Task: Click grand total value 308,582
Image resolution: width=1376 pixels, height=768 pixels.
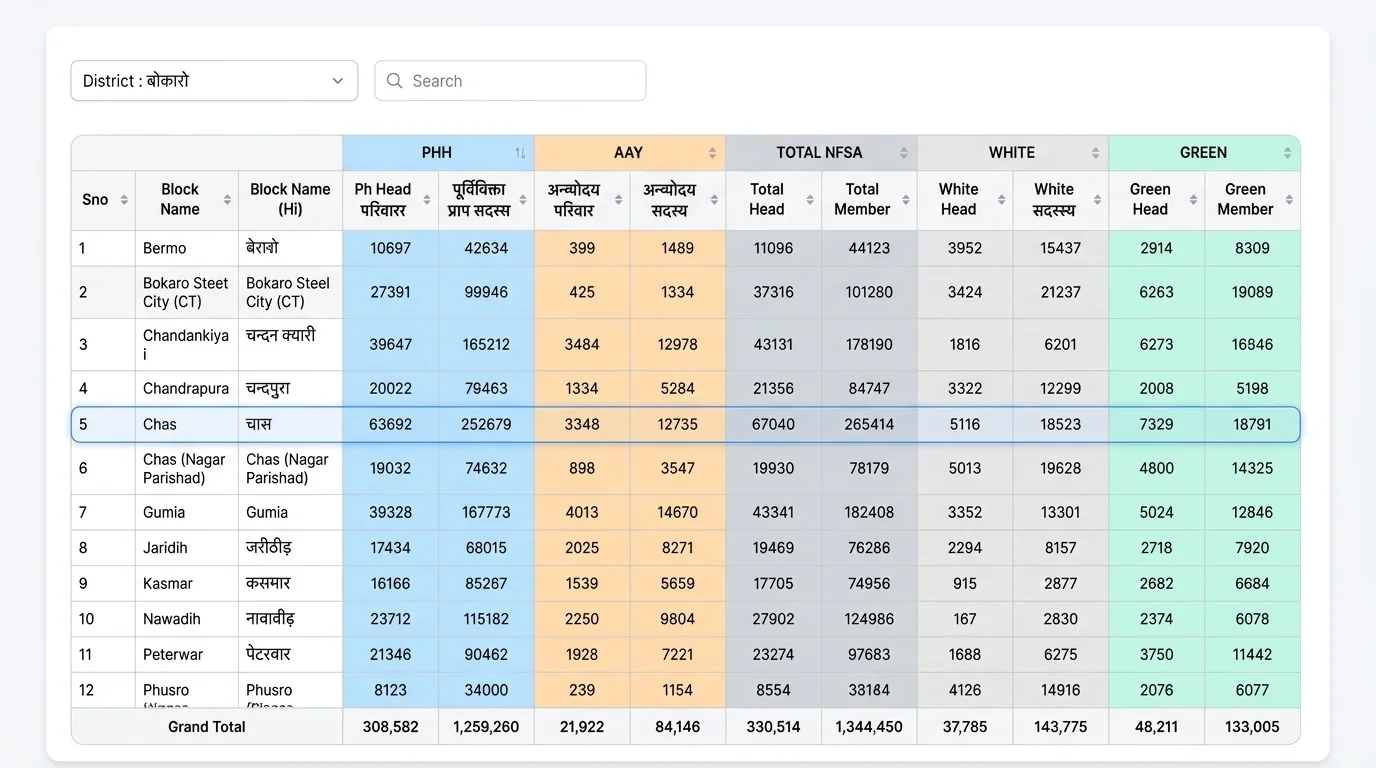Action: tap(390, 727)
